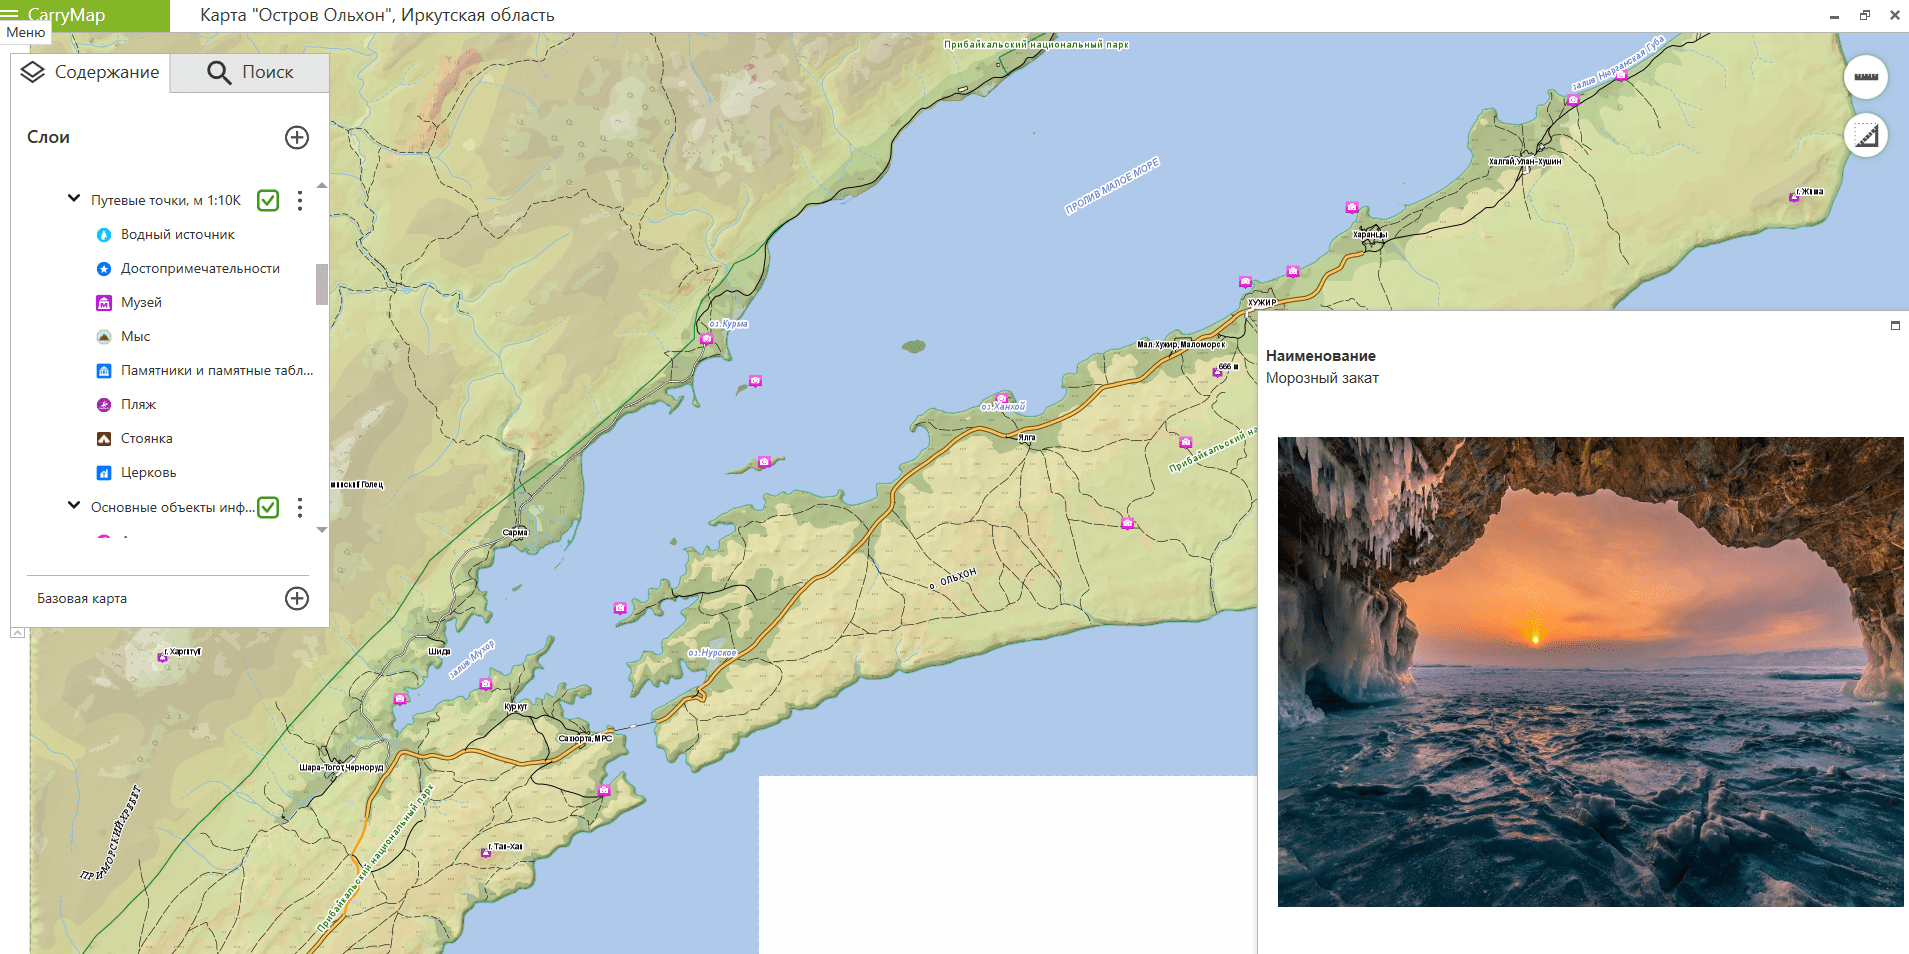The width and height of the screenshot is (1909, 954).
Task: Activate the ruler distance measurement tool
Action: click(x=1866, y=77)
